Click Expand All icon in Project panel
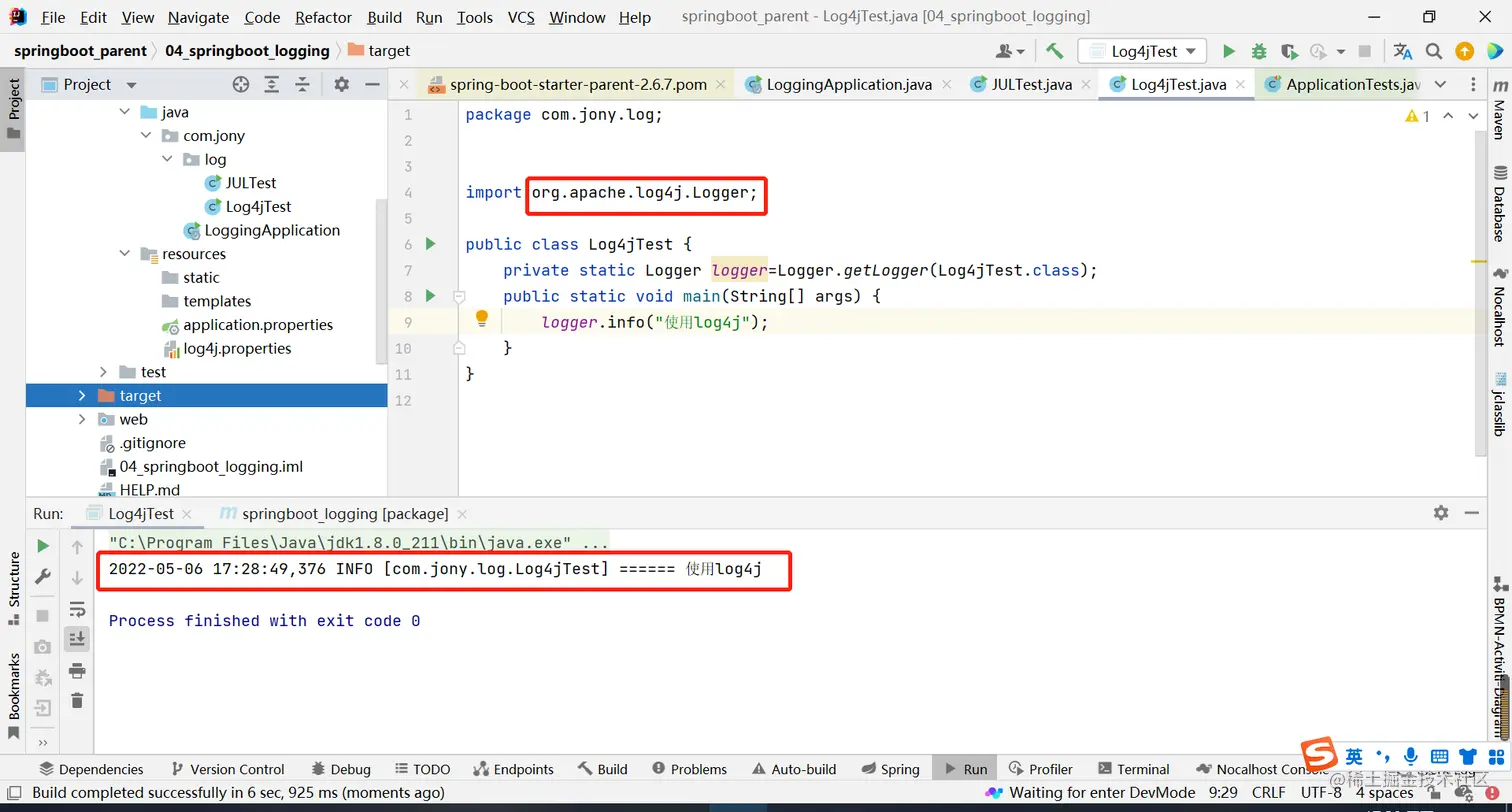This screenshot has height=812, width=1512. tap(271, 85)
